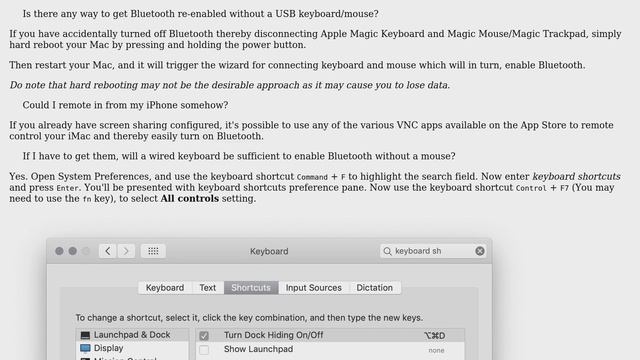
Task: Clear the search field with the X icon
Action: [x=480, y=251]
